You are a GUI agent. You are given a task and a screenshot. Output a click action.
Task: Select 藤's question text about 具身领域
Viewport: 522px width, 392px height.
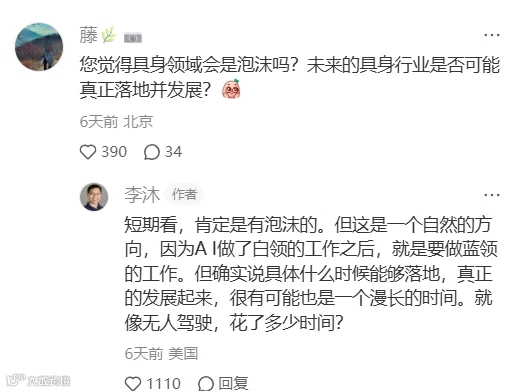click(x=290, y=77)
